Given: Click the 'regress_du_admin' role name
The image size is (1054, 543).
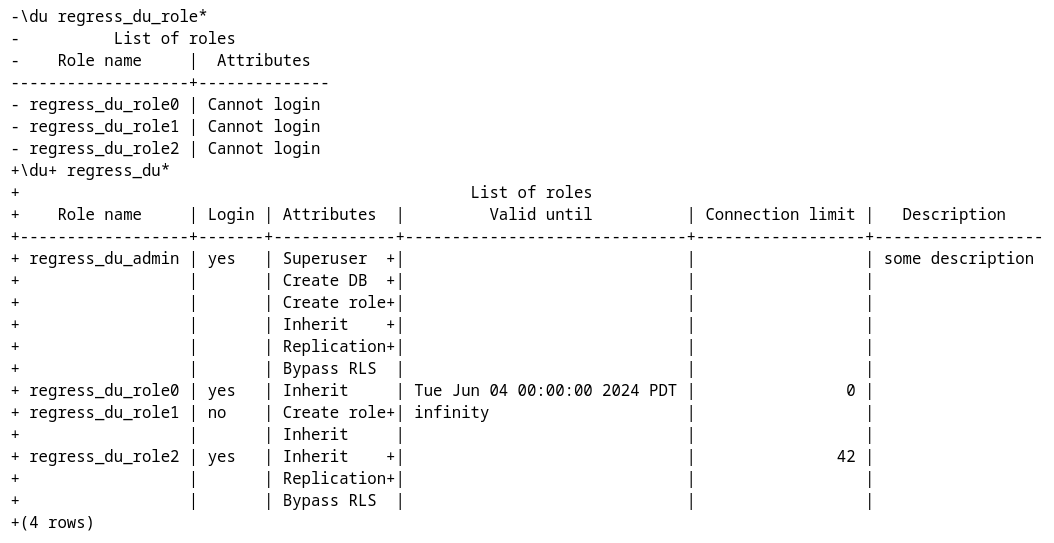Looking at the screenshot, I should [x=104, y=258].
